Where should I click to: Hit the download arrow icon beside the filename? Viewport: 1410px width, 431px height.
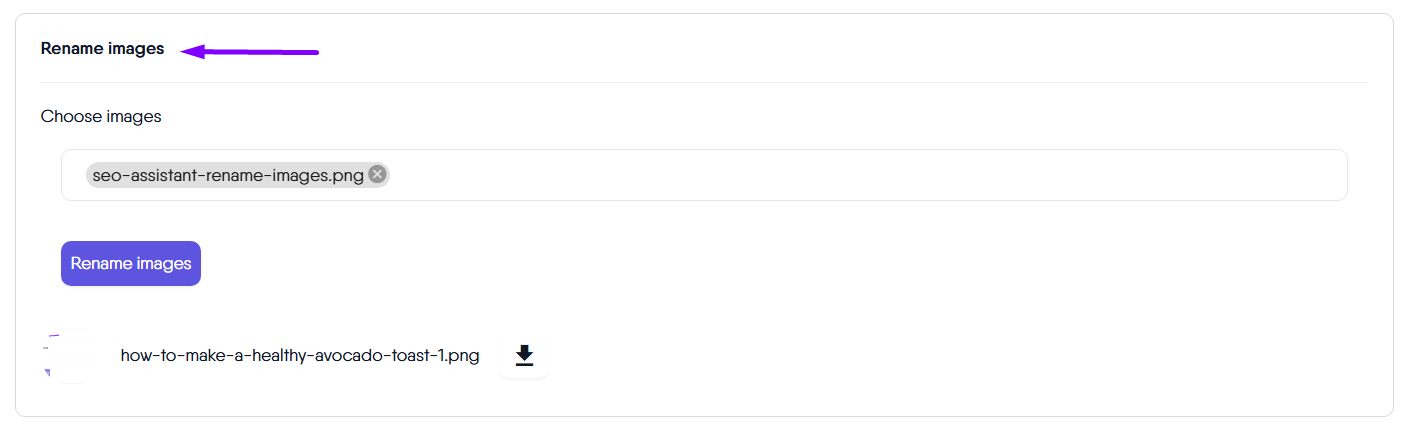pyautogui.click(x=524, y=356)
